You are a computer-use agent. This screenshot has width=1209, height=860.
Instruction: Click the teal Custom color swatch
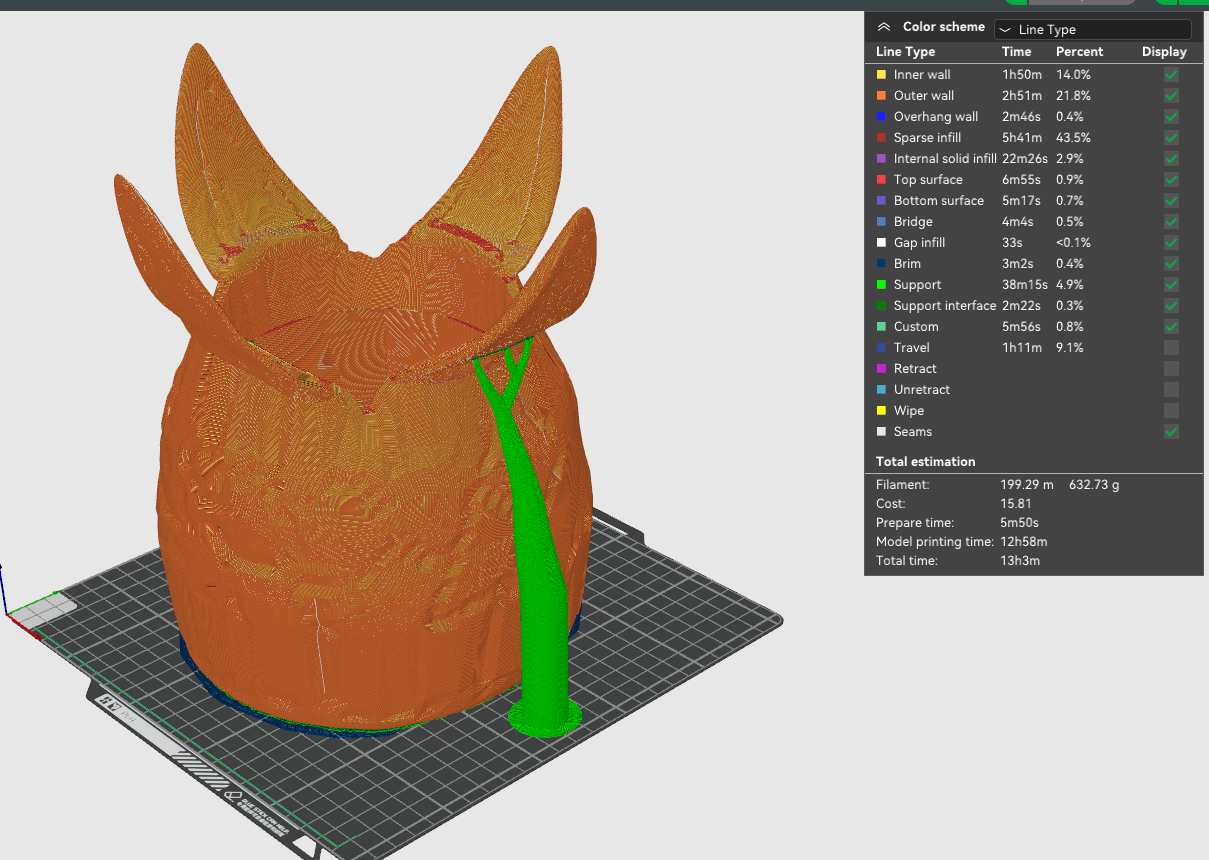[x=881, y=327]
